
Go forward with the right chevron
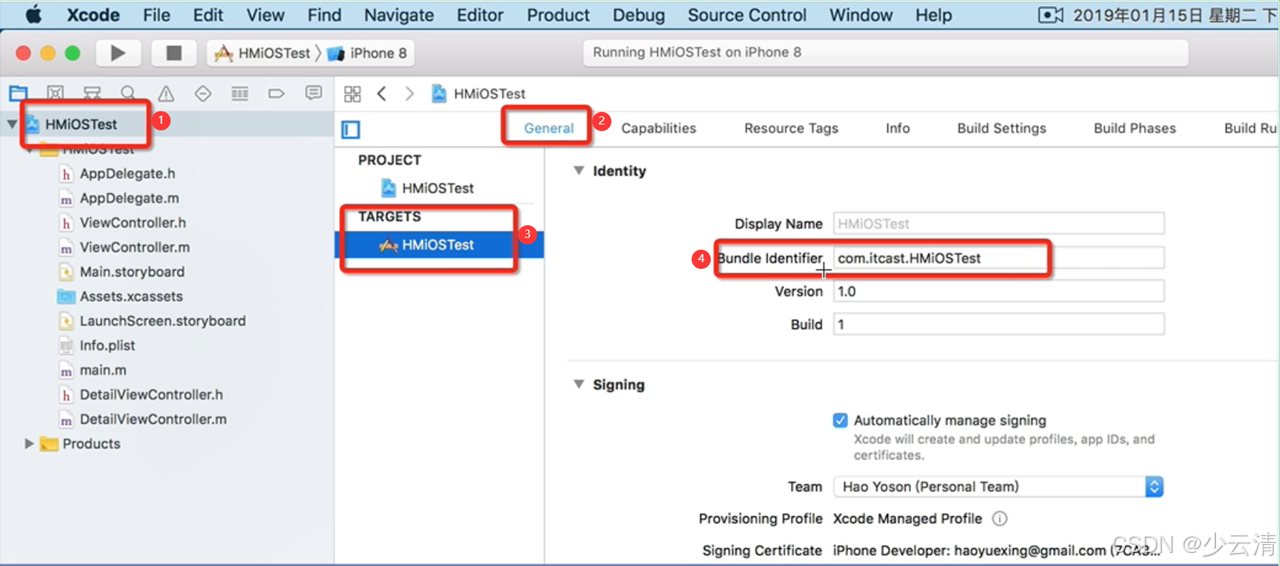tap(409, 94)
